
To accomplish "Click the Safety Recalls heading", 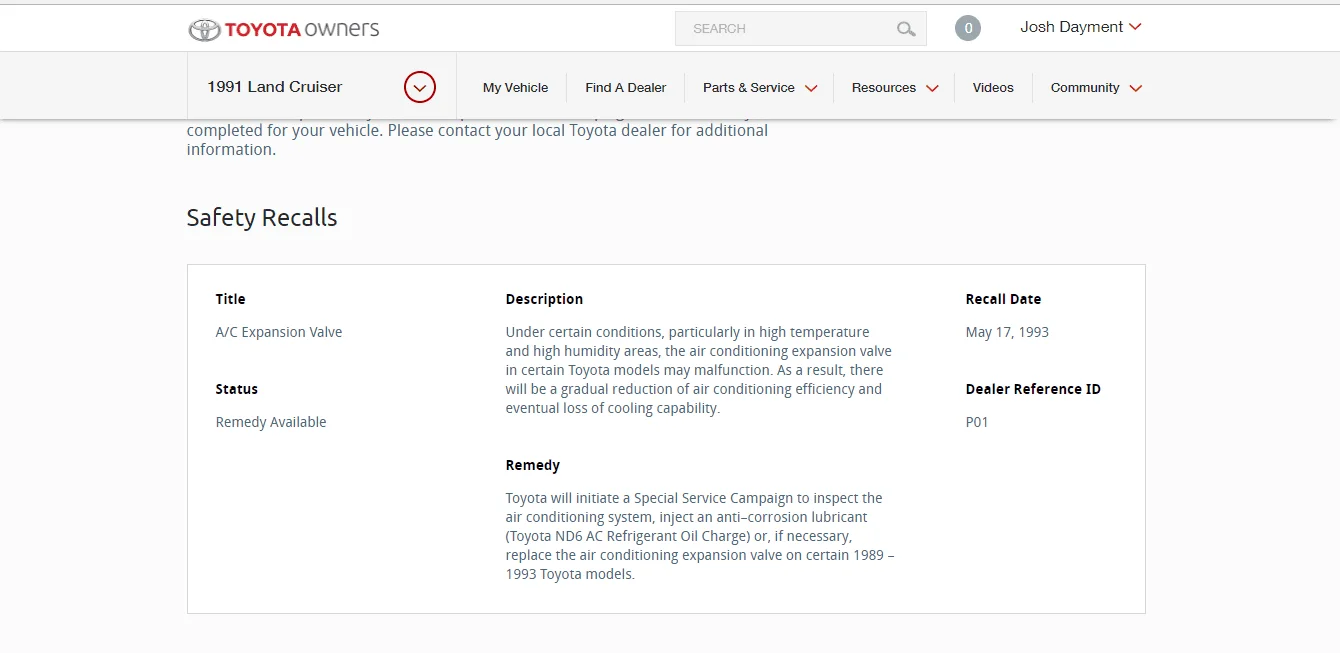I will (262, 218).
